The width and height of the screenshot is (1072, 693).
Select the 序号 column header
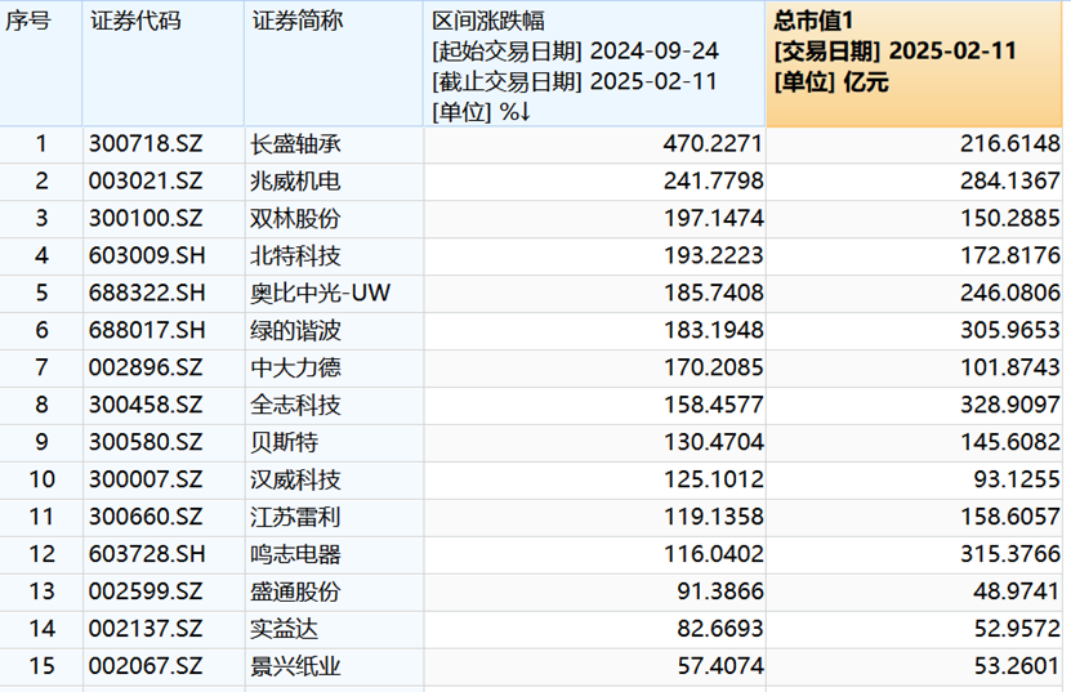[x=40, y=64]
